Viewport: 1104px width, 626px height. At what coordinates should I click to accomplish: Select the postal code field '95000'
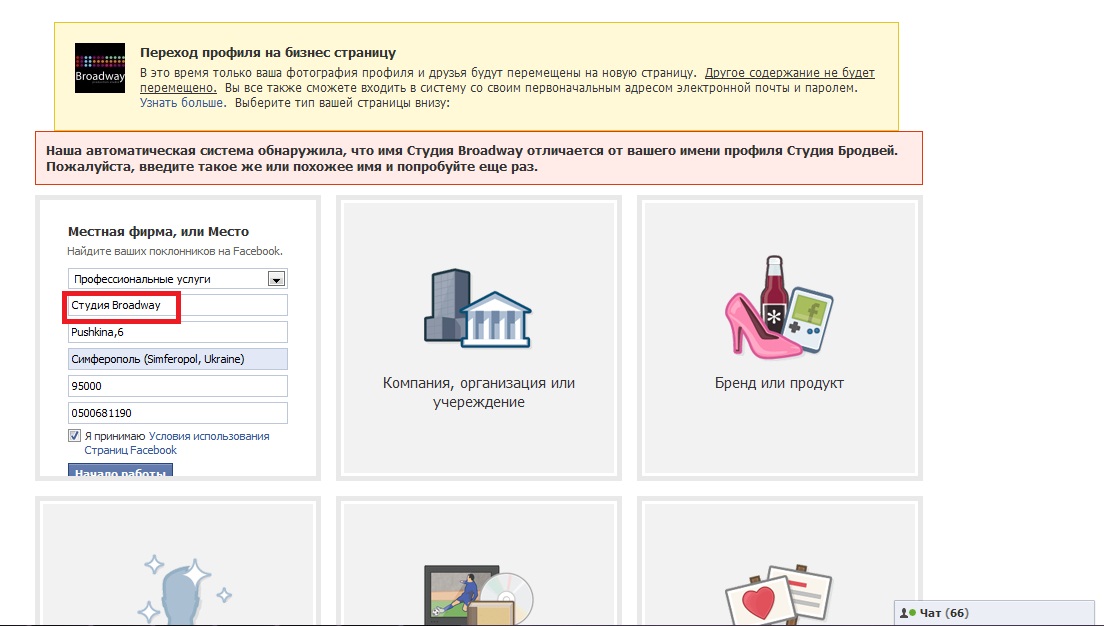click(178, 386)
